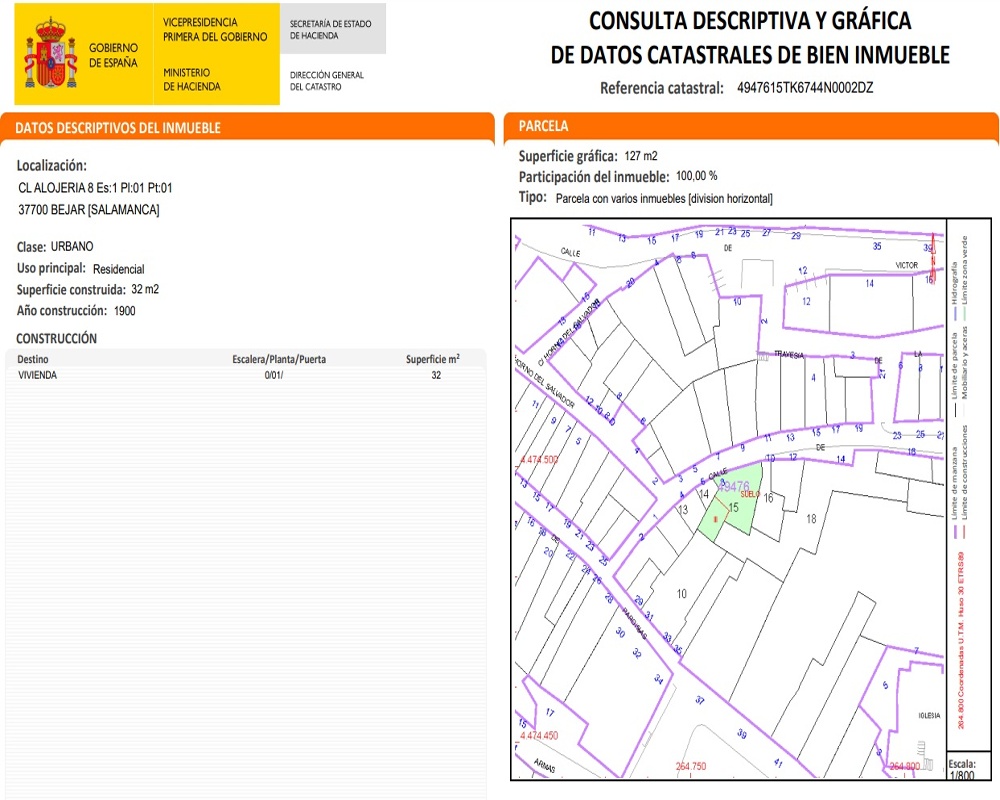Click the Gobierno de España logo text
Image resolution: width=1000 pixels, height=800 pixels.
pyautogui.click(x=115, y=55)
